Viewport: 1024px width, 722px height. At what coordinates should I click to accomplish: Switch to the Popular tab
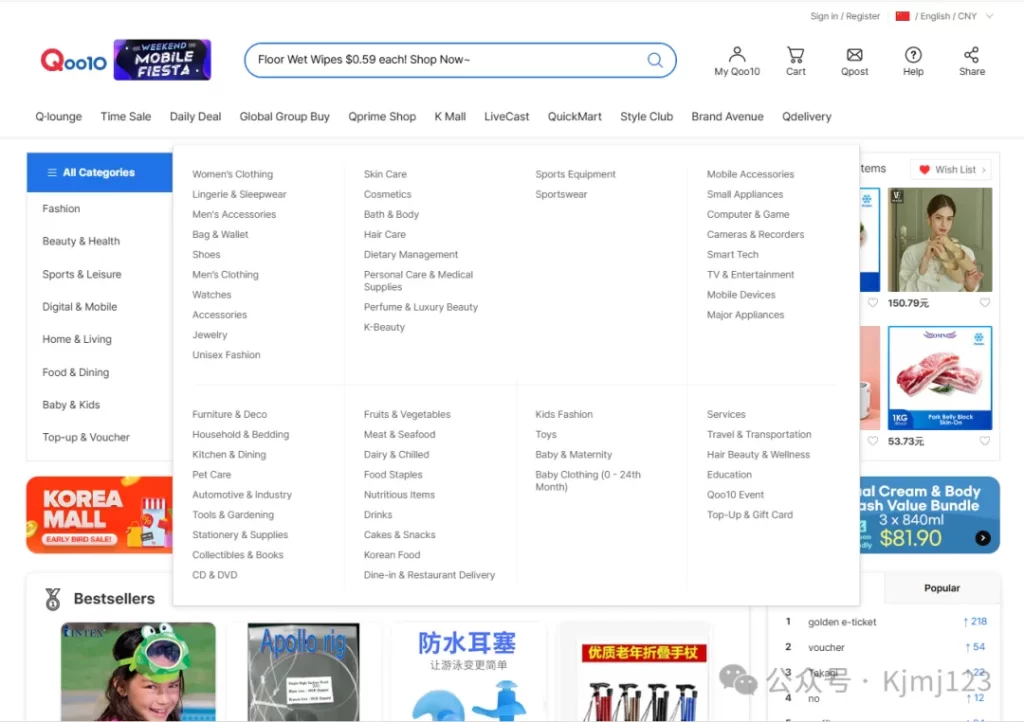click(942, 588)
